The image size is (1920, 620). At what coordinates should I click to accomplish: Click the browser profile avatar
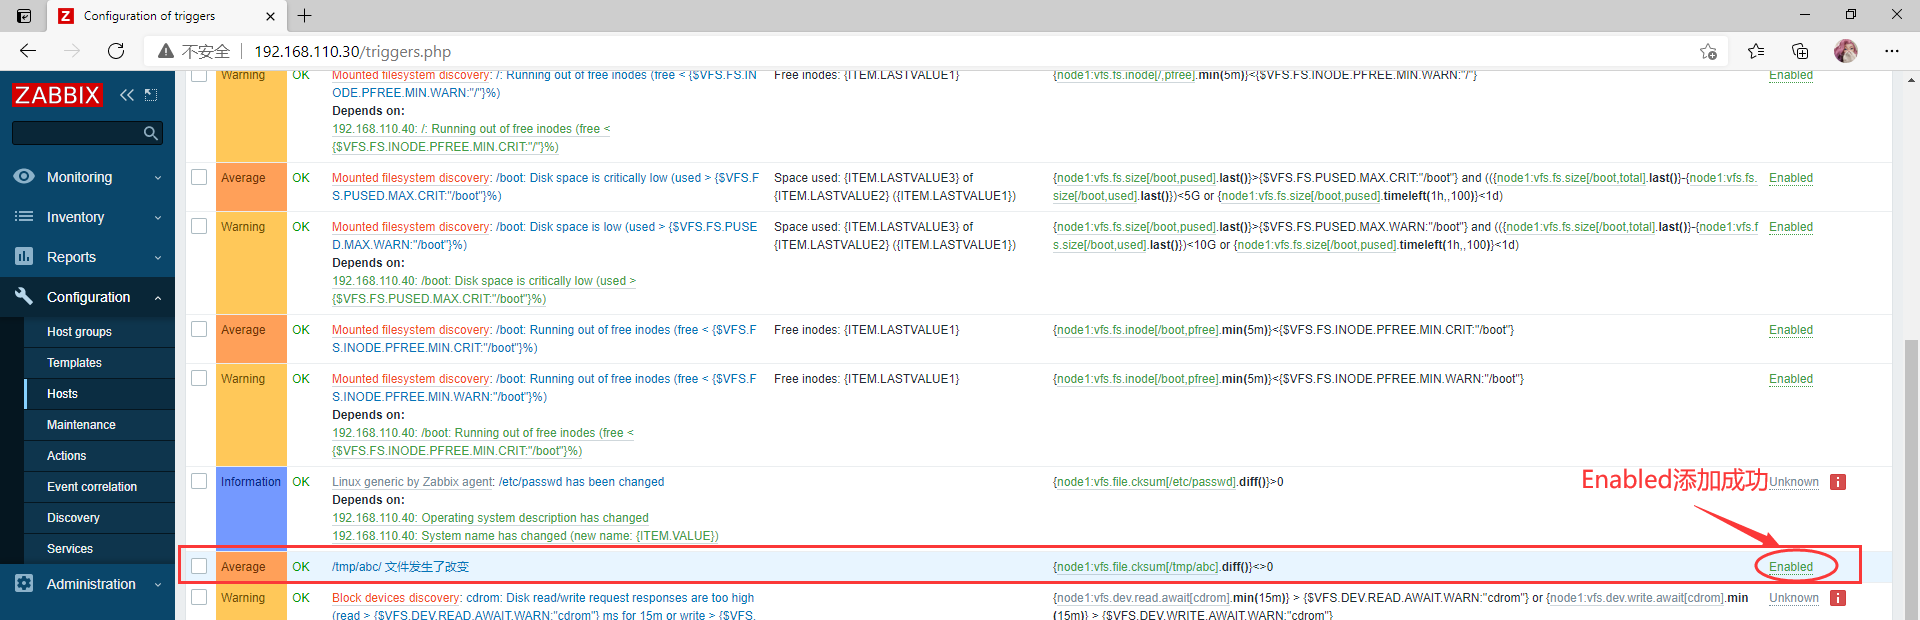tap(1846, 51)
